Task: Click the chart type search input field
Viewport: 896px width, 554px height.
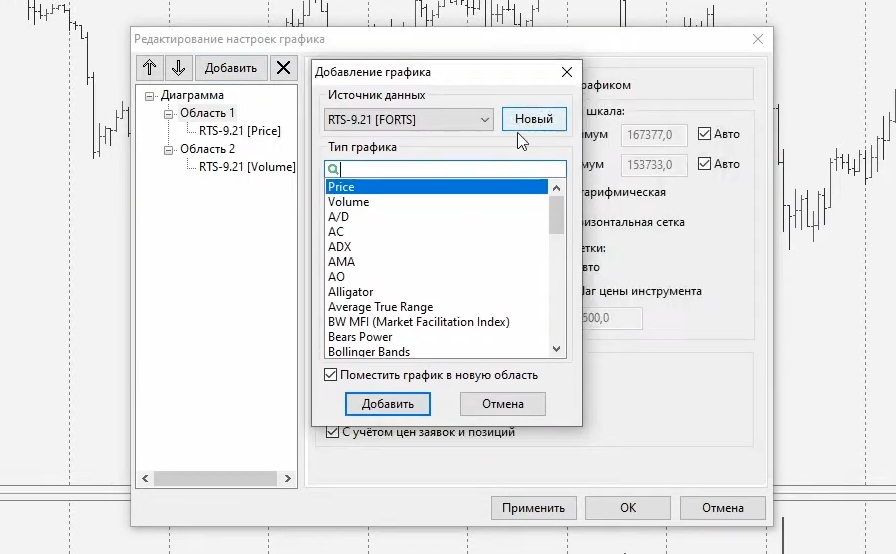Action: [452, 170]
